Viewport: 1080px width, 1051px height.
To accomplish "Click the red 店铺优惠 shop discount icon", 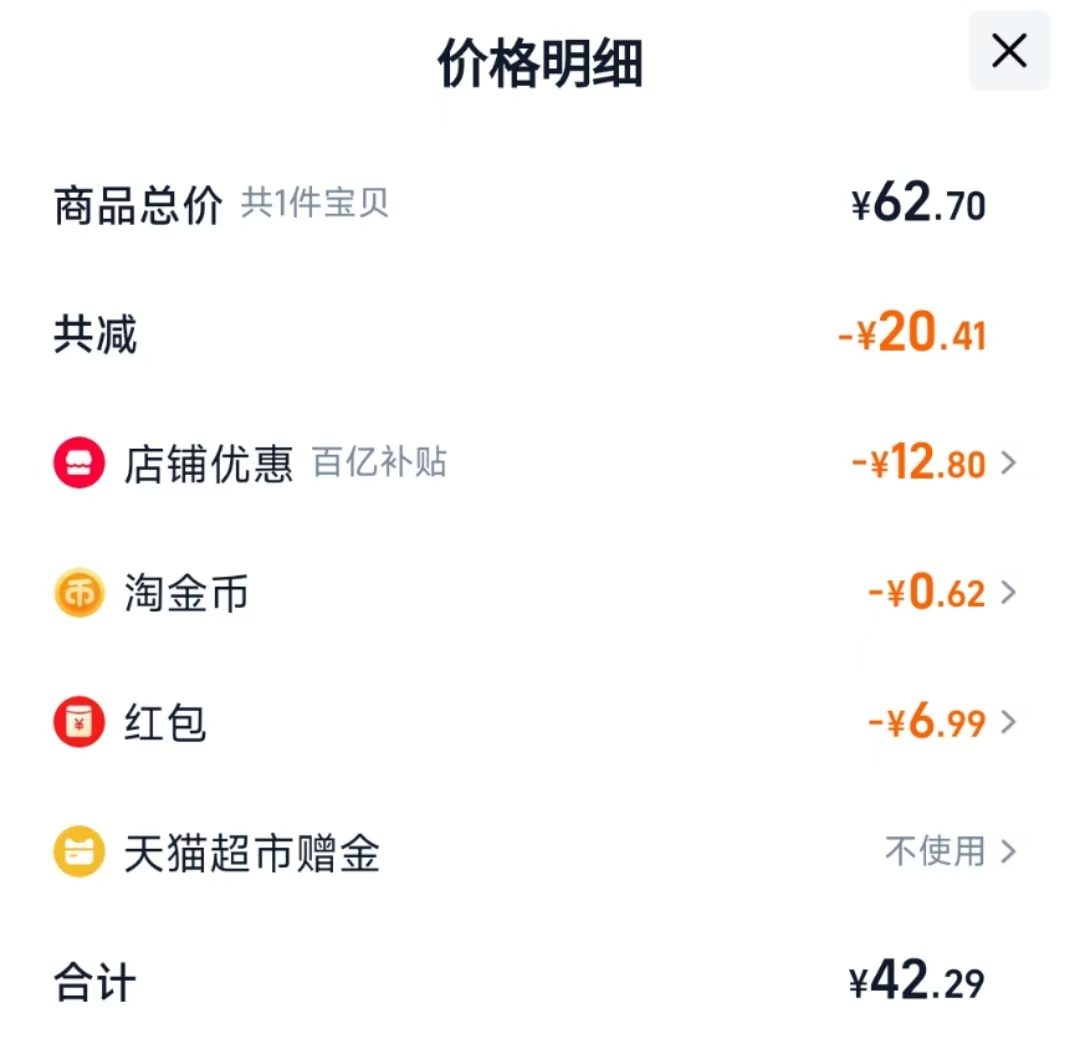I will coord(78,462).
